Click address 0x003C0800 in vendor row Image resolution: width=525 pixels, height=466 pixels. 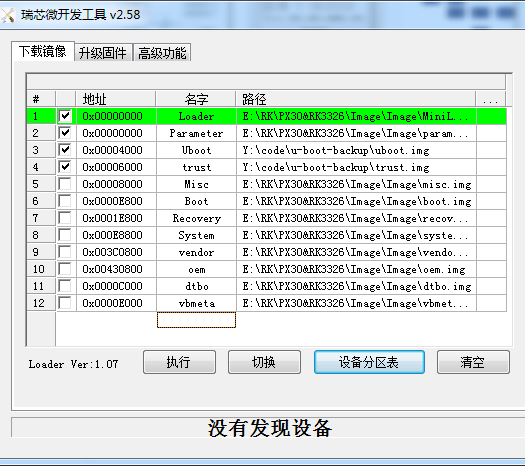click(116, 252)
